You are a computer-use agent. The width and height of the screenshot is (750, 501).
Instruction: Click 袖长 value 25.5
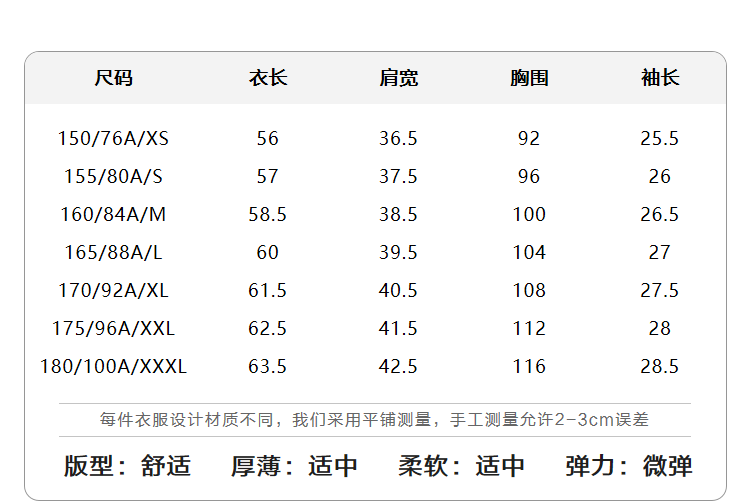pos(660,139)
